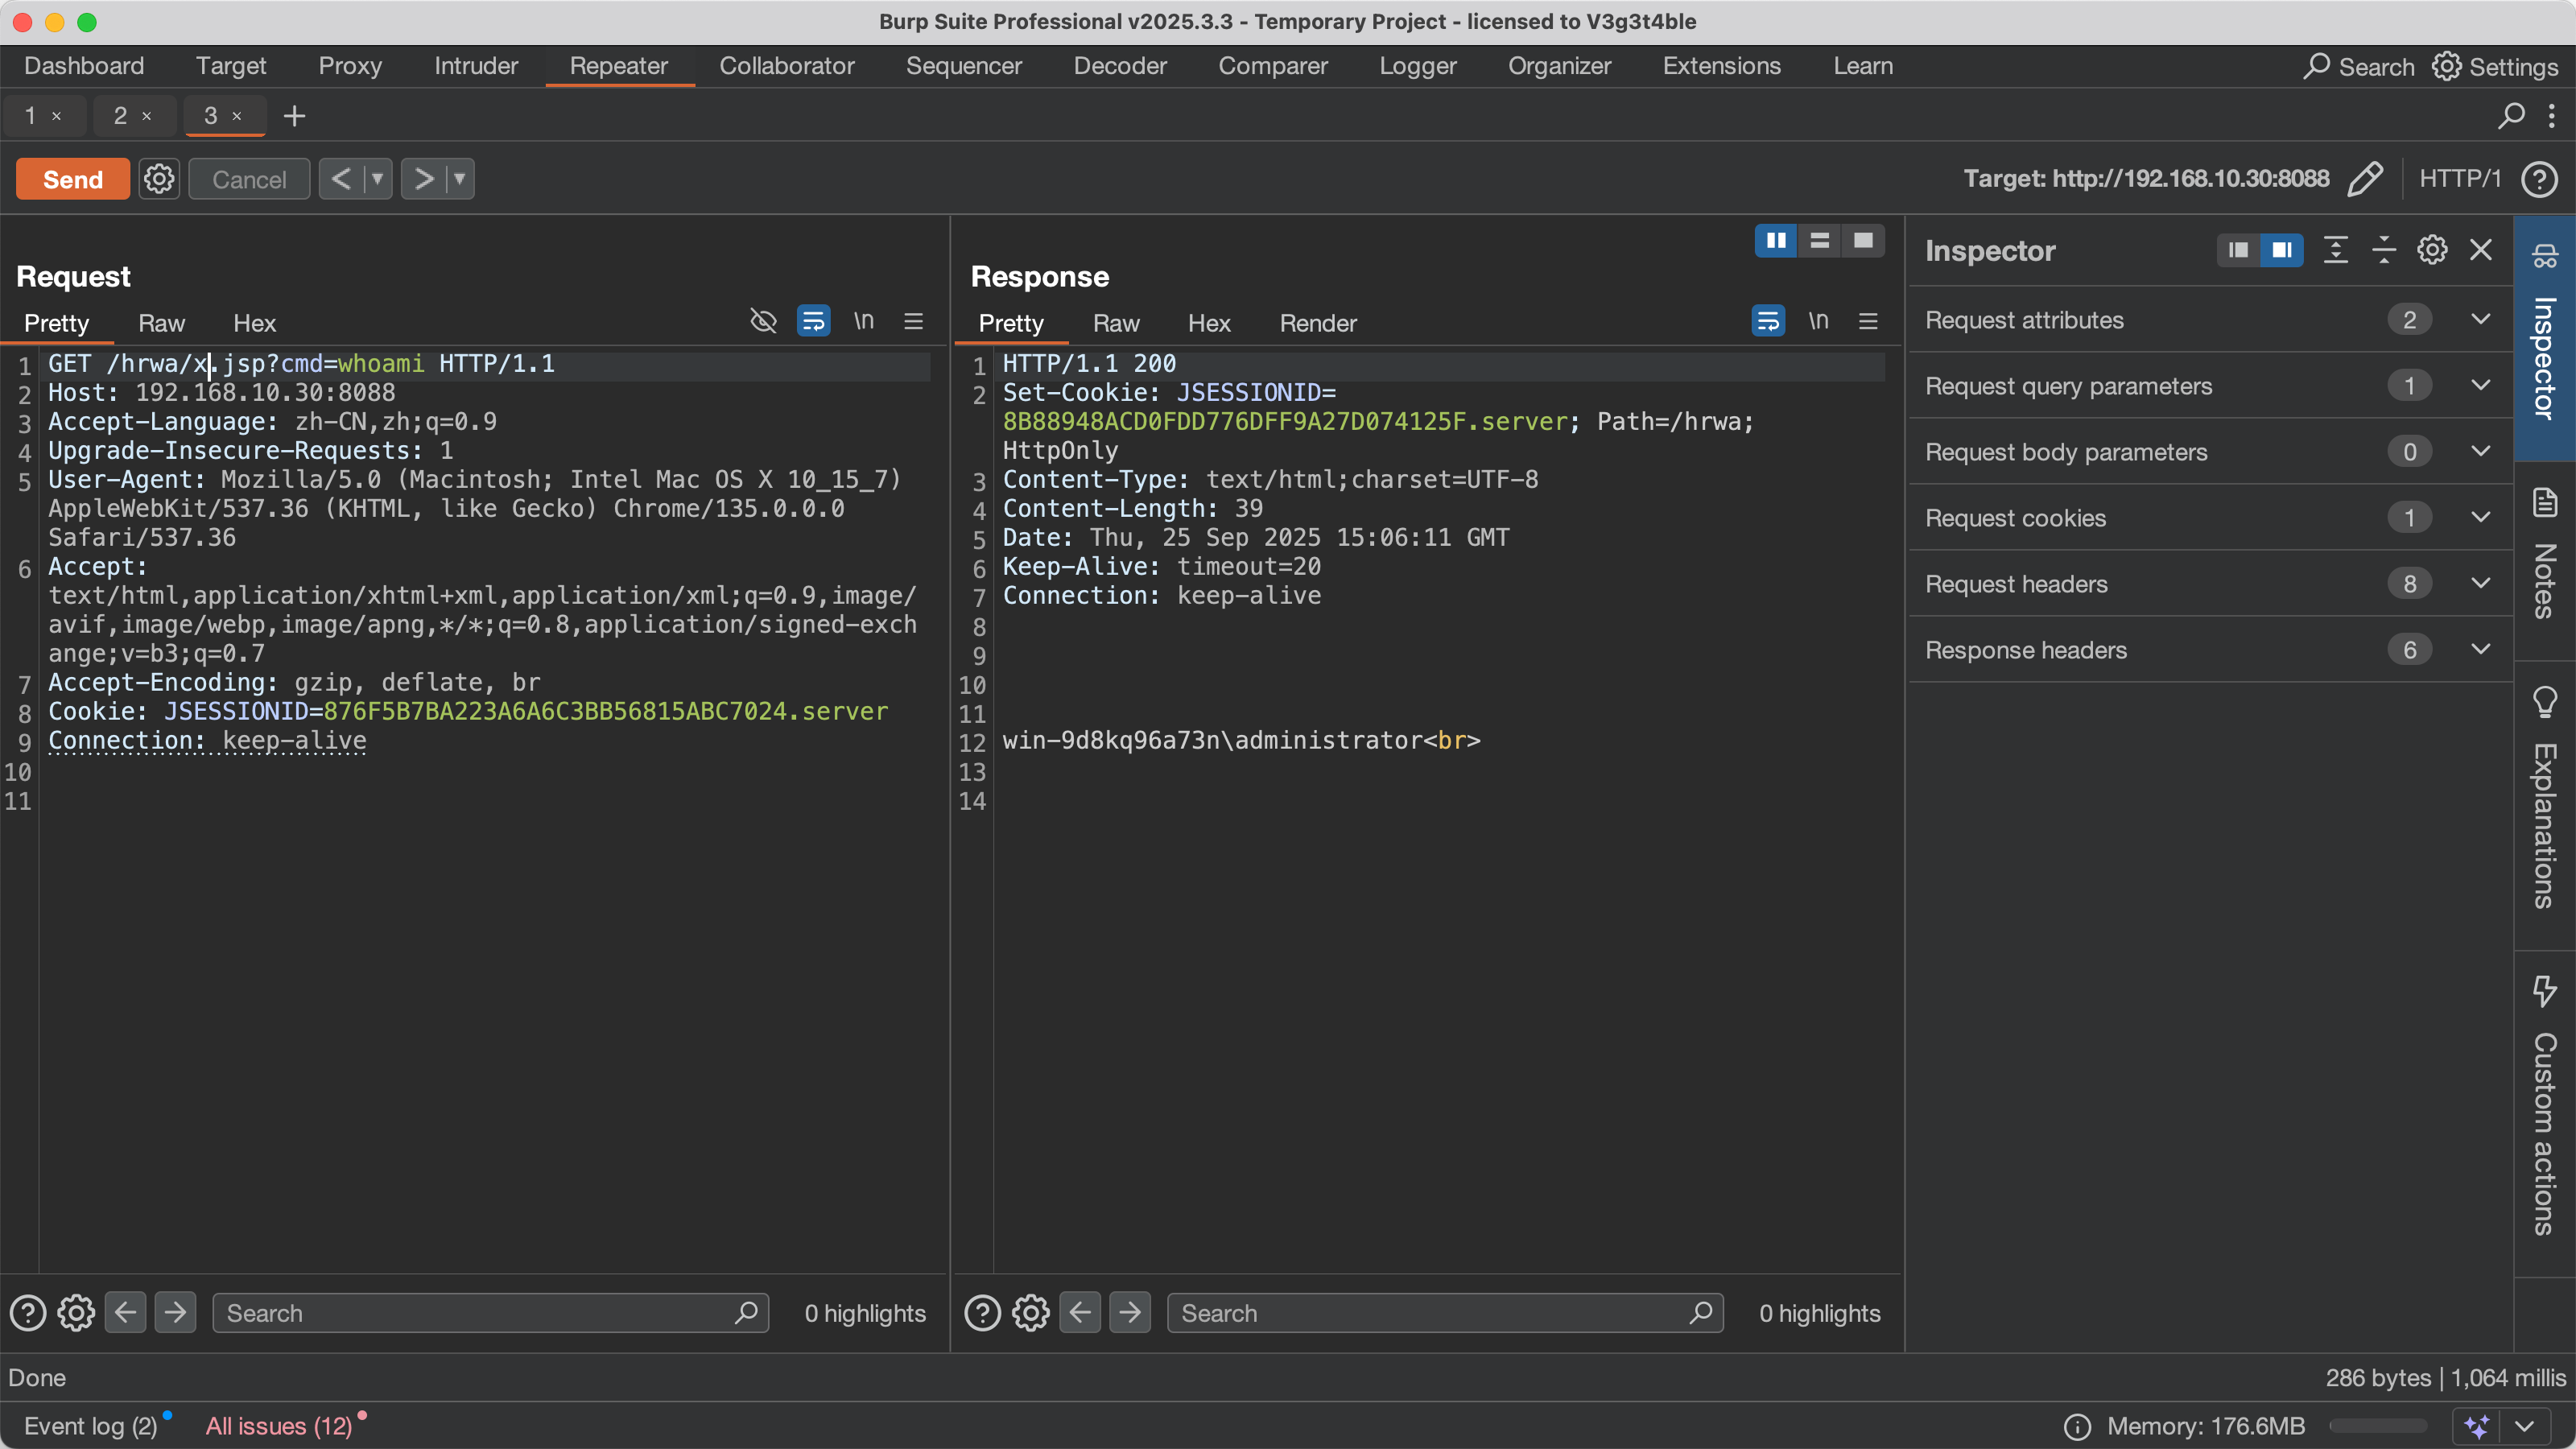Click the Response search field

click(1430, 1313)
